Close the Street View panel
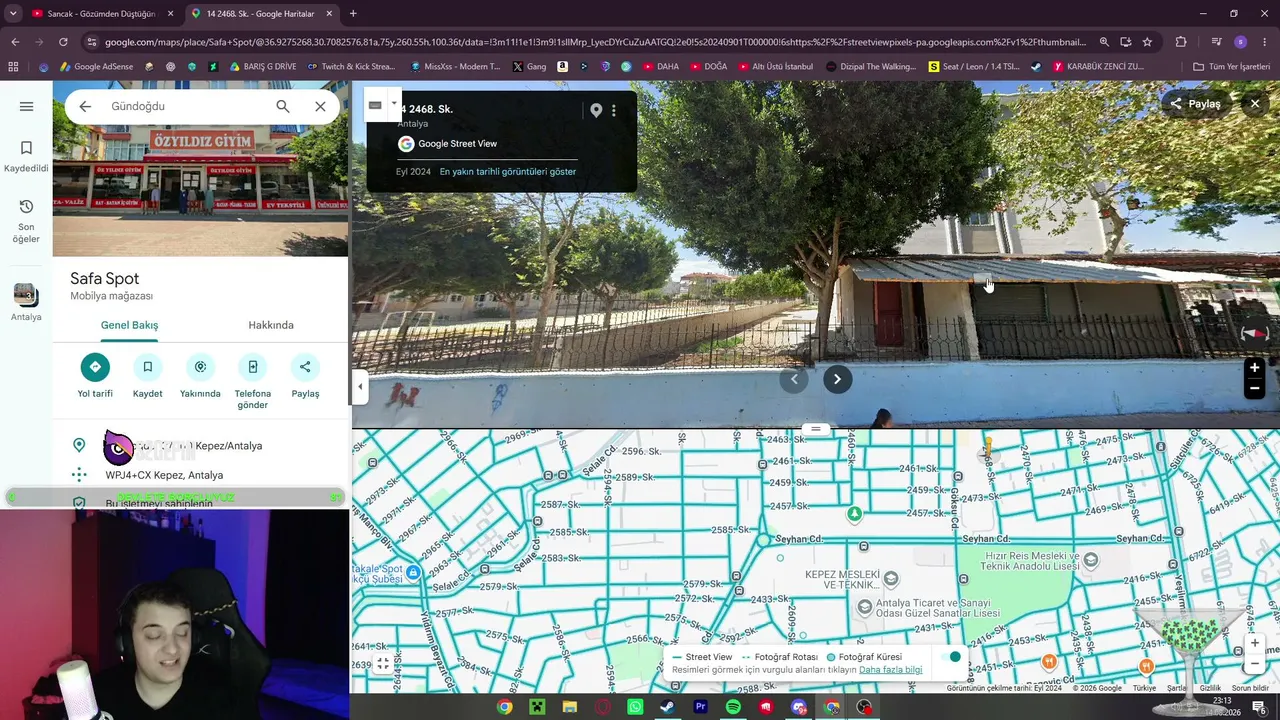1280x720 pixels. [x=1255, y=104]
